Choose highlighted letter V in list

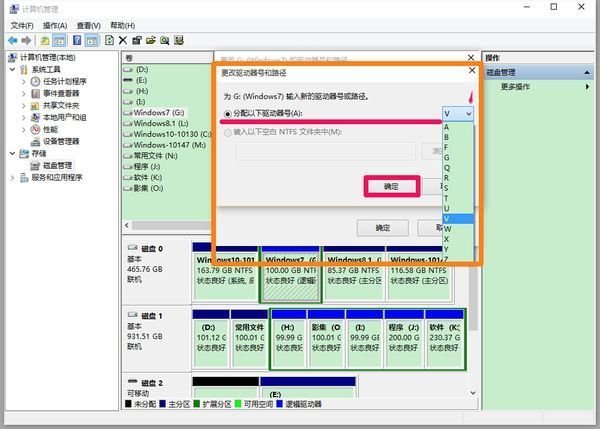click(458, 219)
